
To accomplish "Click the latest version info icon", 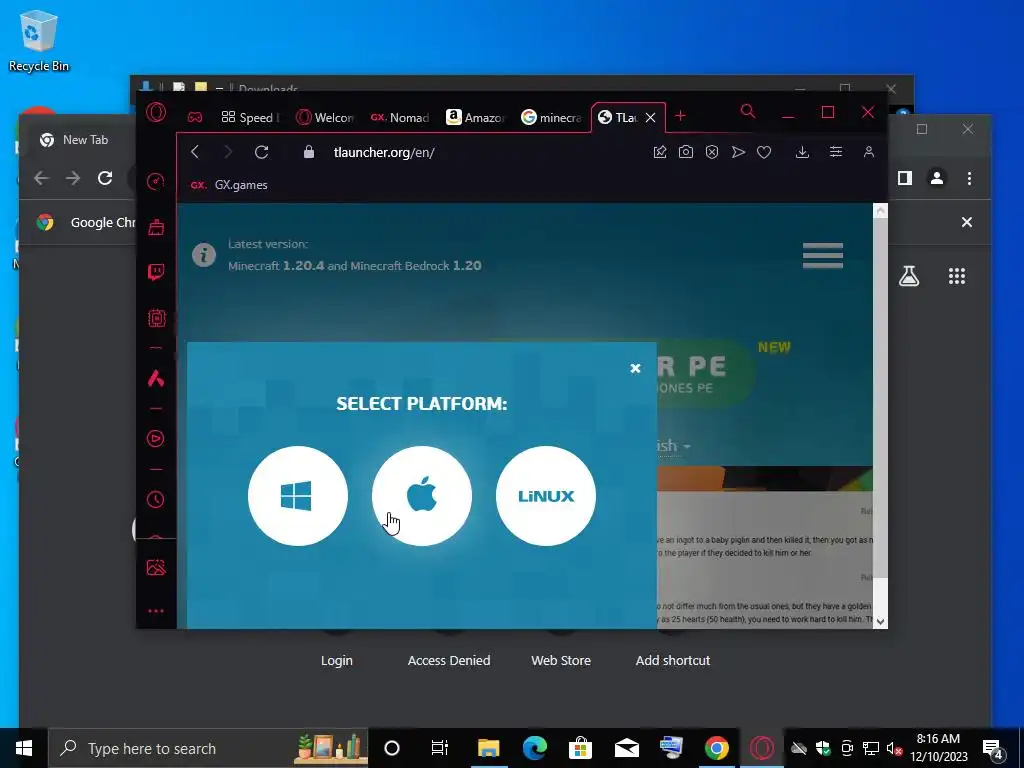I will coord(204,255).
